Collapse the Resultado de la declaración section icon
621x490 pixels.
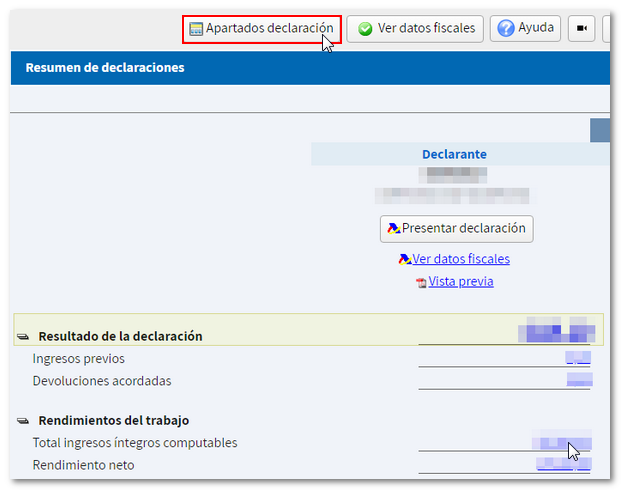(x=23, y=337)
